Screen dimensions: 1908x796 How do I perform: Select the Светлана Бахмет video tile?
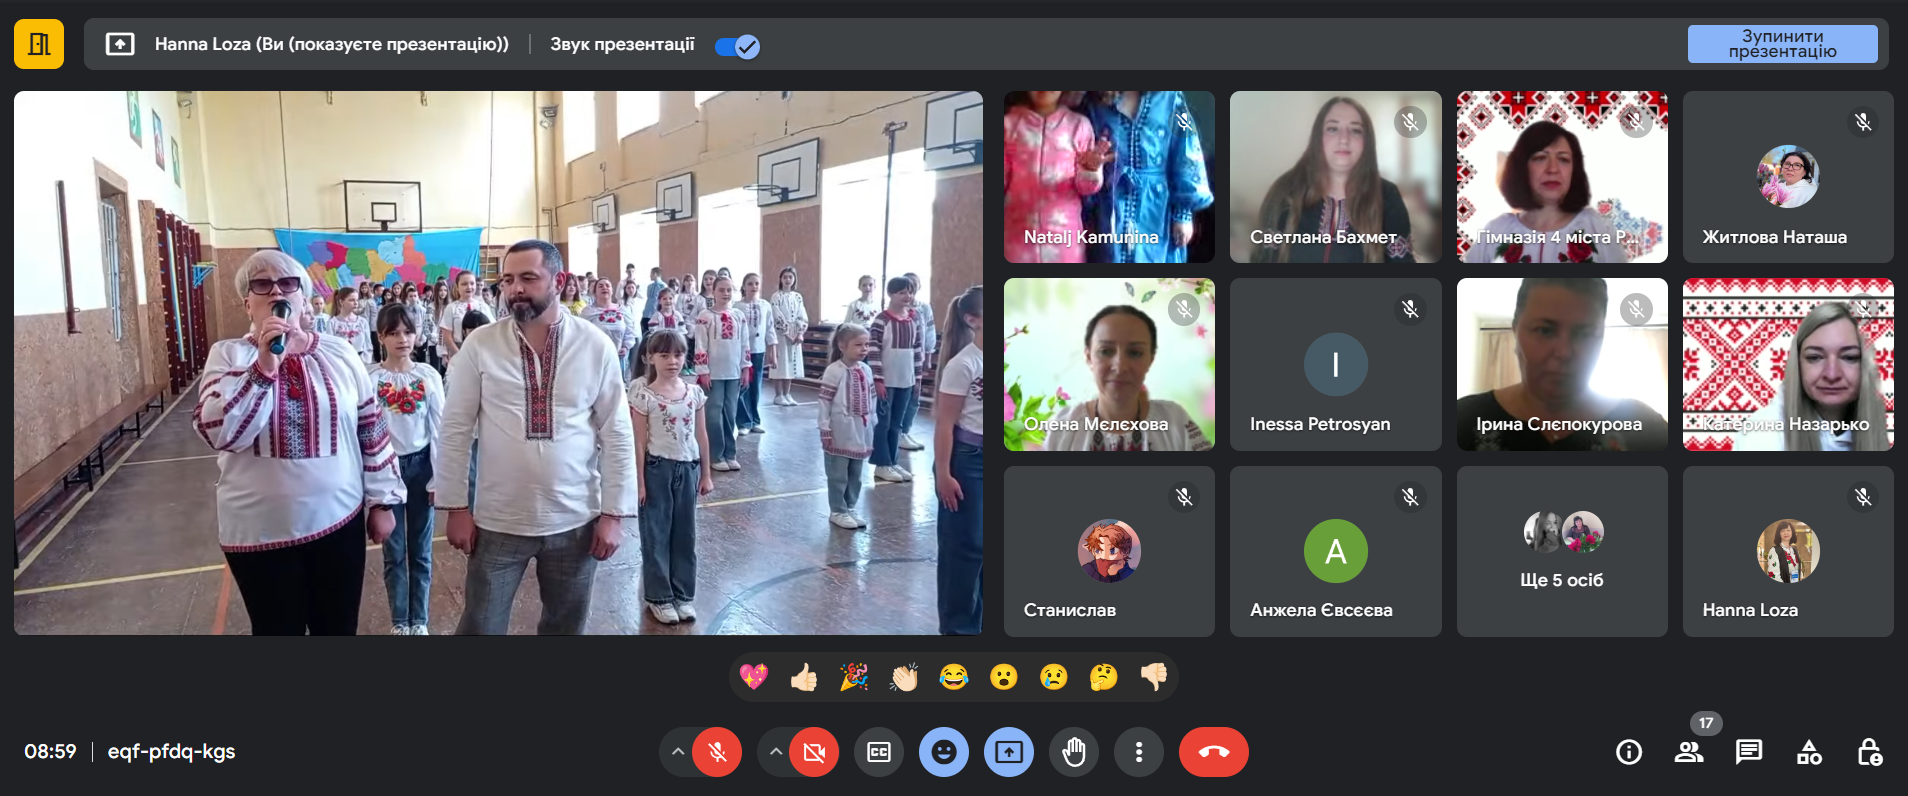[x=1335, y=177]
